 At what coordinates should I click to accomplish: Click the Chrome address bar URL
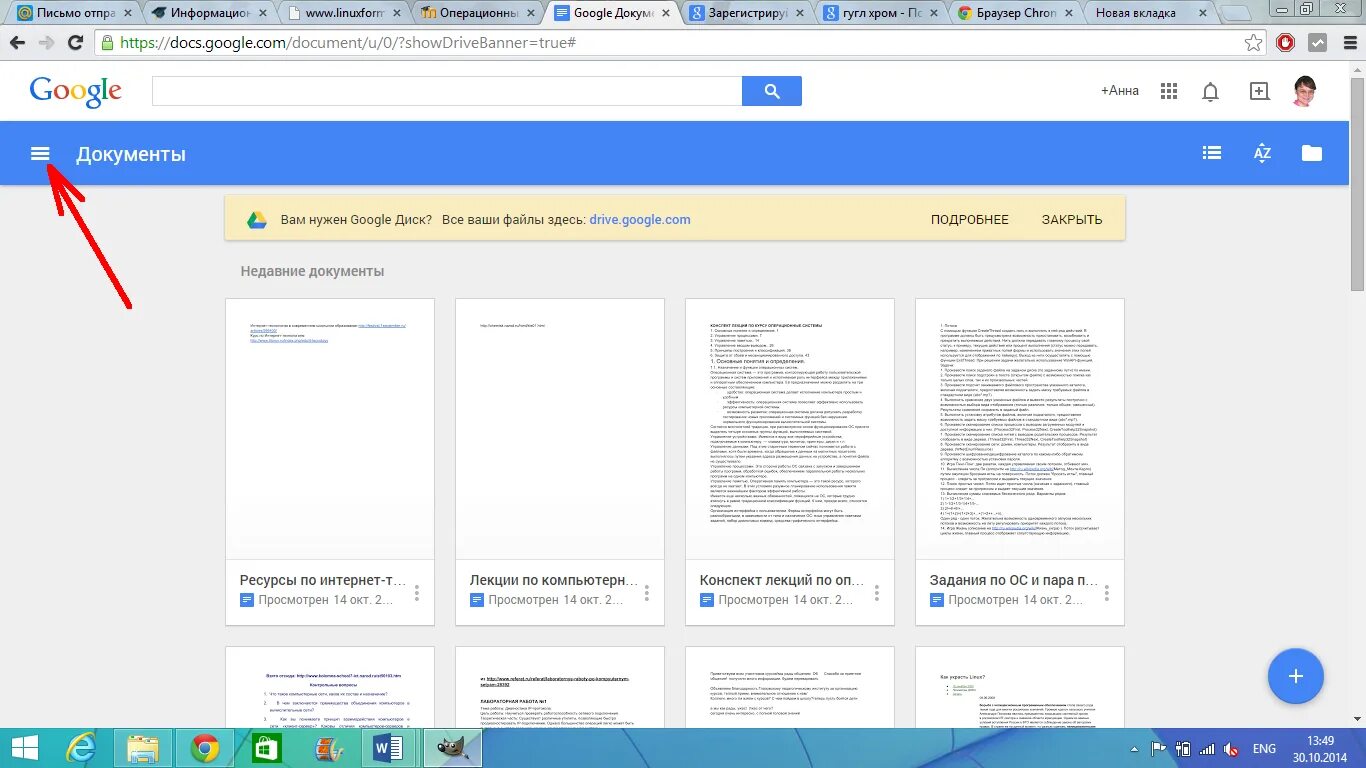point(348,43)
